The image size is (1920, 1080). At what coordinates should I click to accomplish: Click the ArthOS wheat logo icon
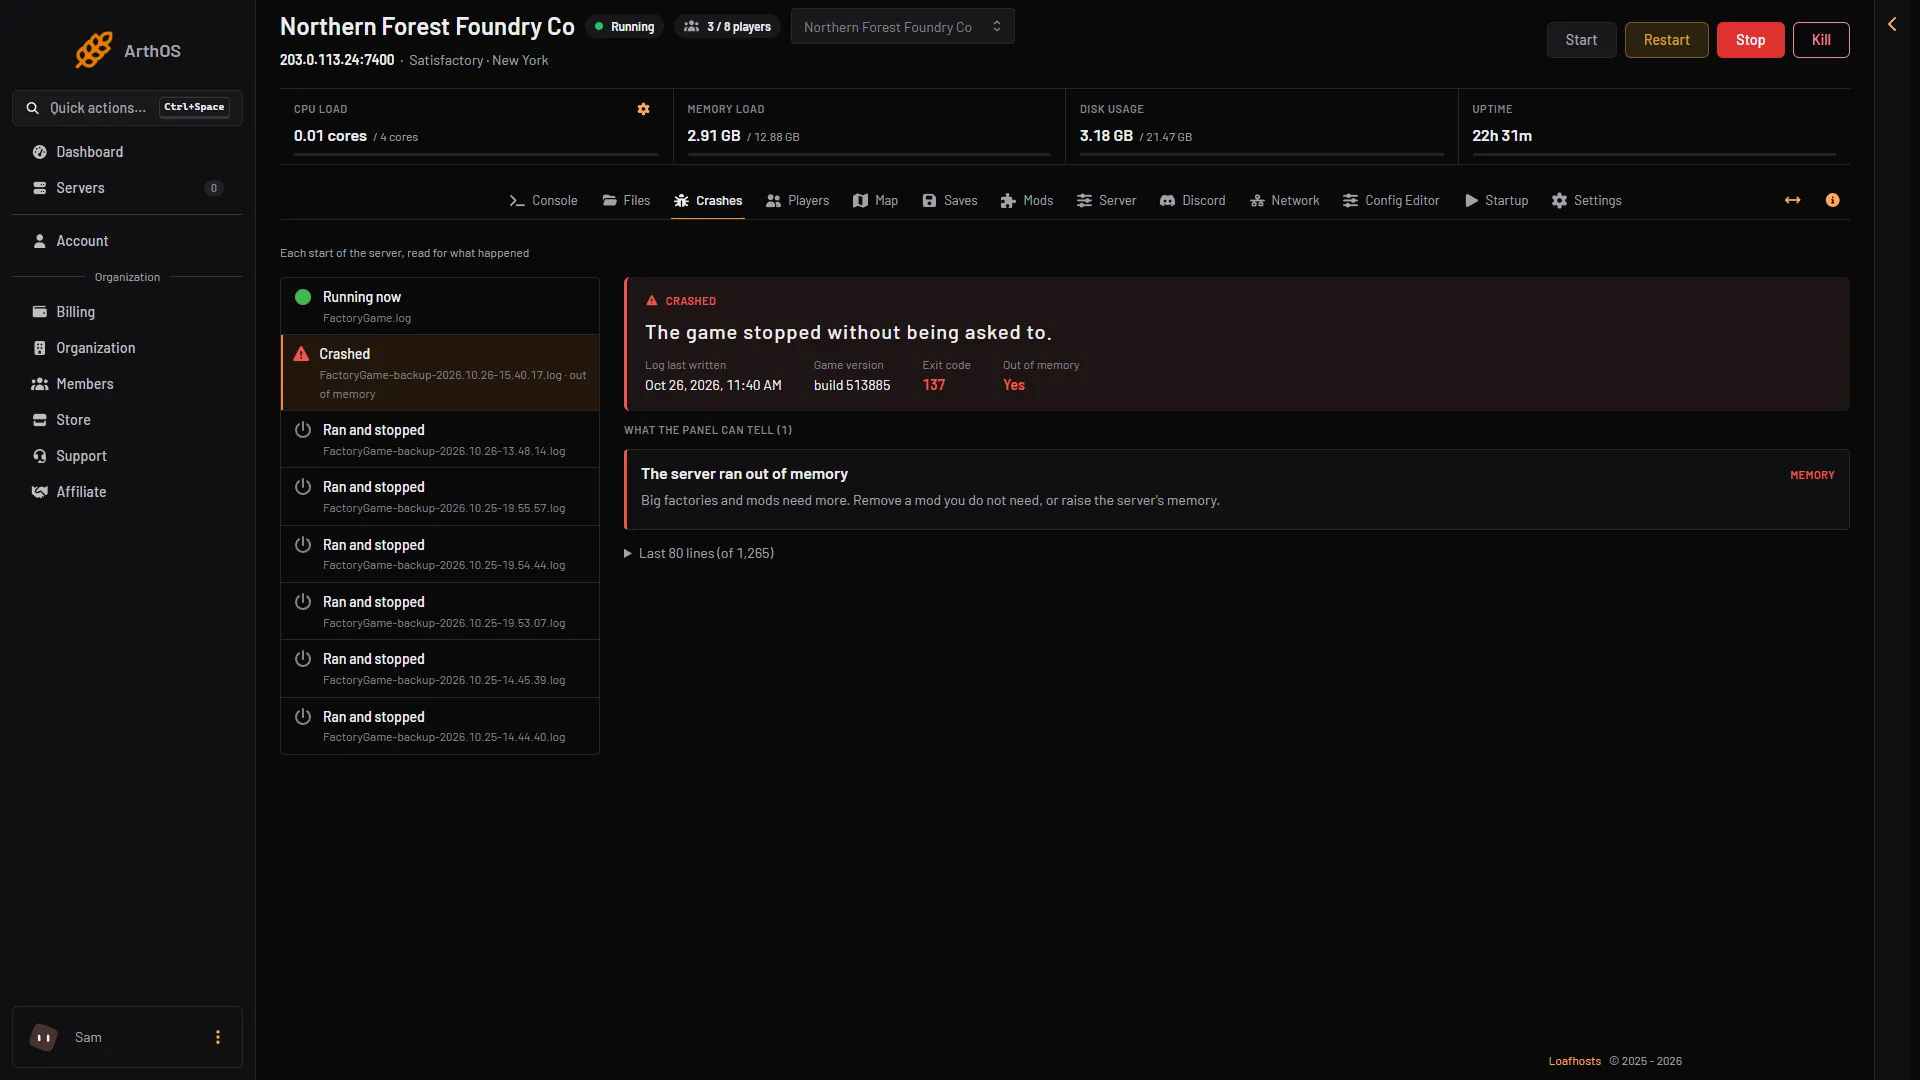[x=94, y=50]
